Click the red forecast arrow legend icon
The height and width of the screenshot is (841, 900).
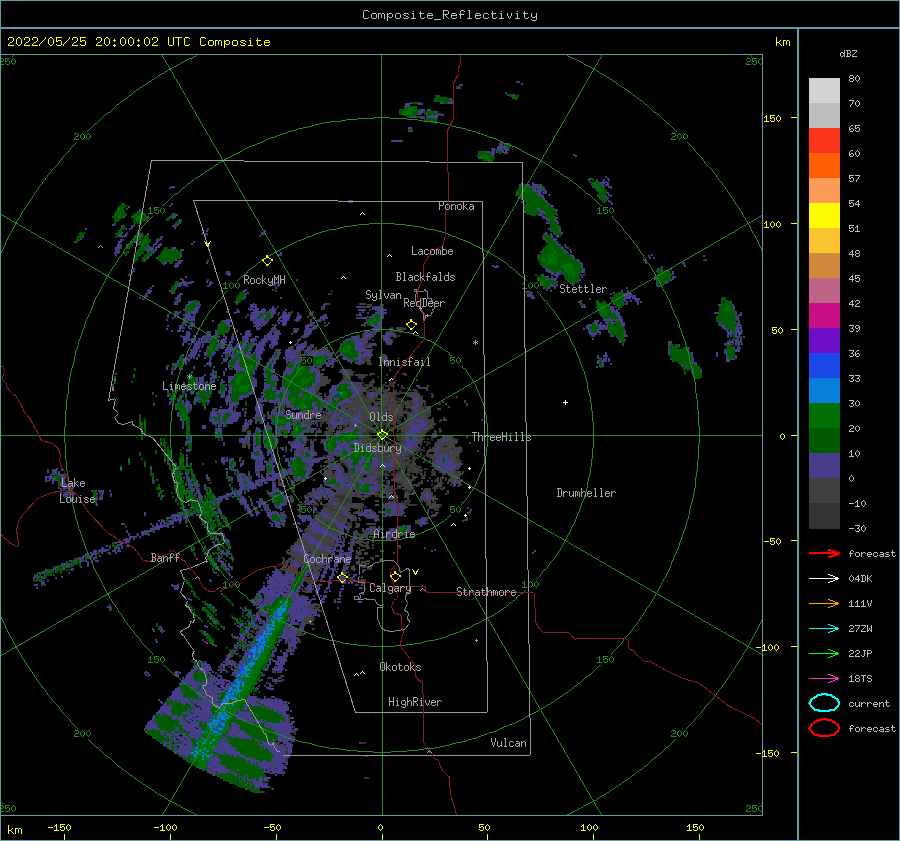[x=824, y=553]
